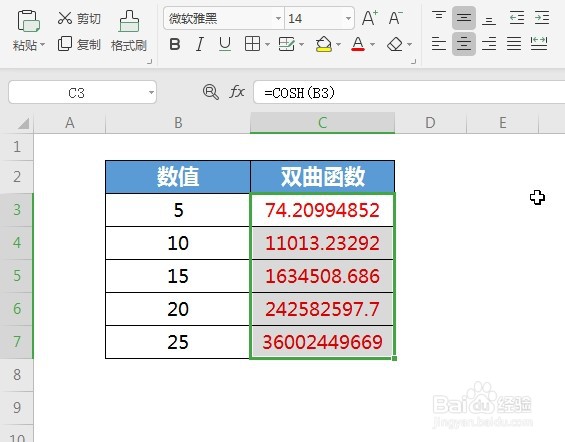The height and width of the screenshot is (442, 565).
Task: Apply yellow fill color bucket
Action: (x=323, y=44)
